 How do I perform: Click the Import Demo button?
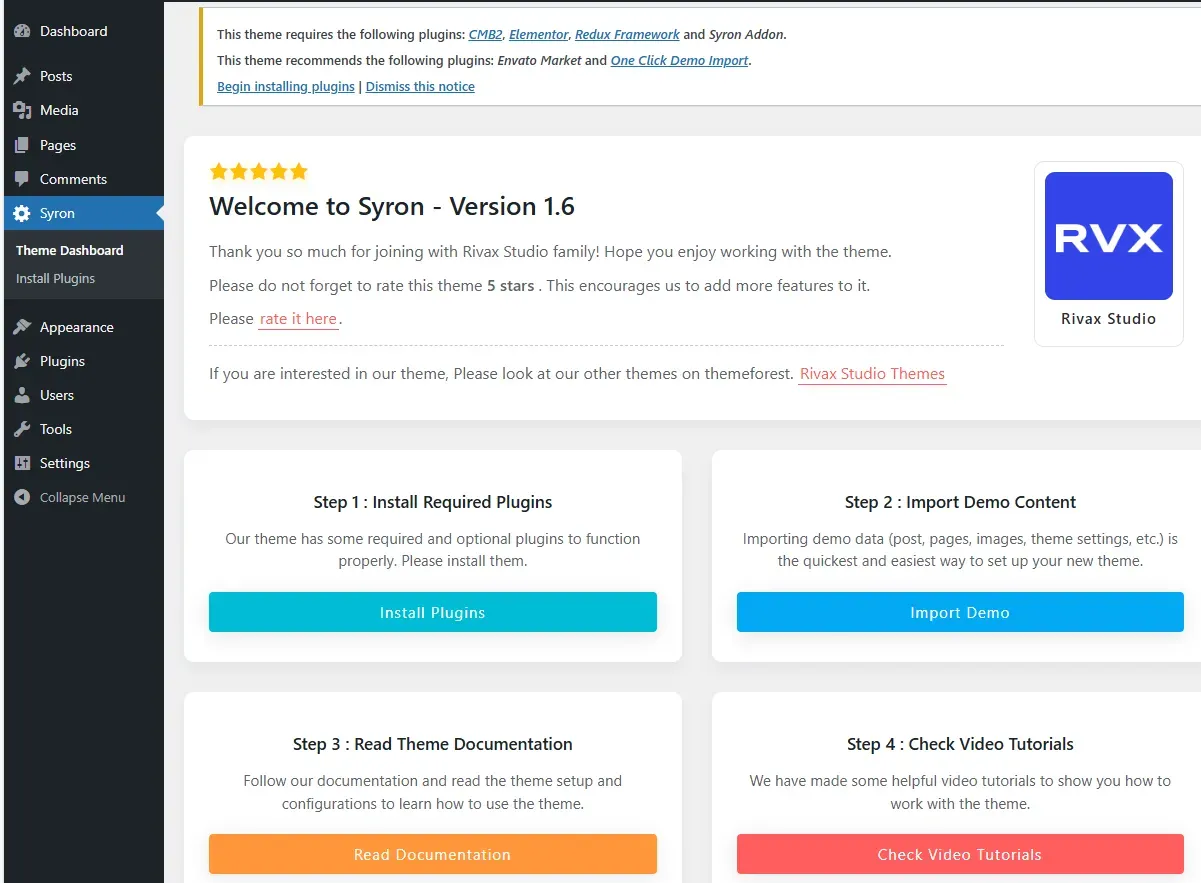tap(960, 612)
